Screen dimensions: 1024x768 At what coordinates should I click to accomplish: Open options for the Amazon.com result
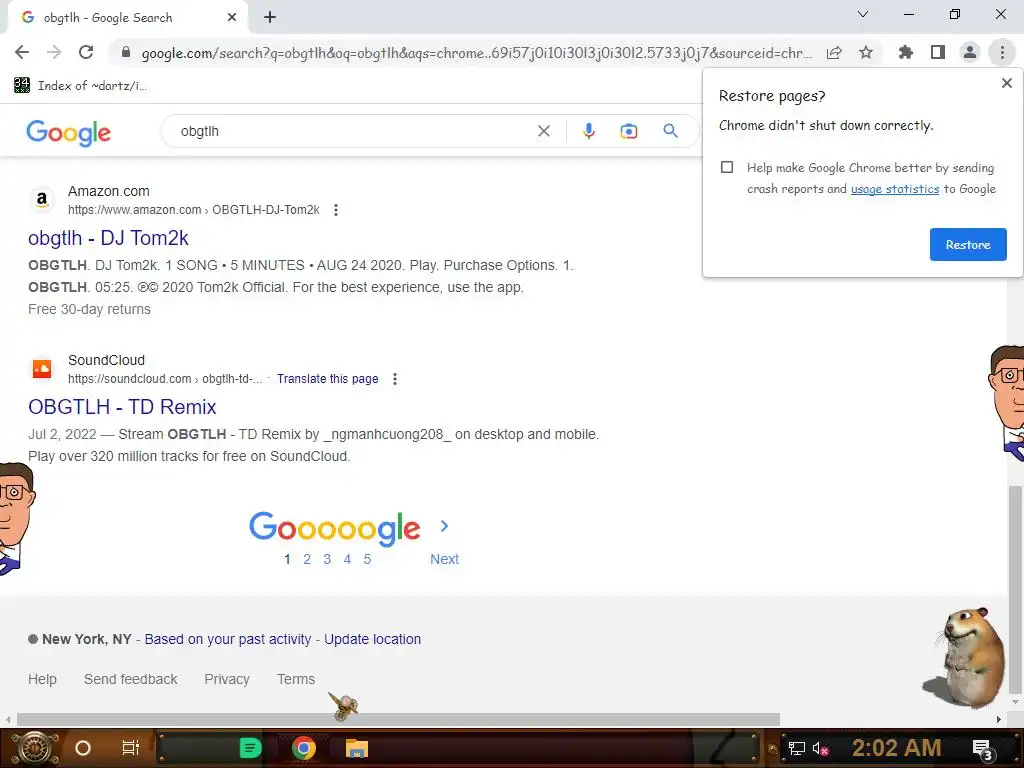(336, 210)
